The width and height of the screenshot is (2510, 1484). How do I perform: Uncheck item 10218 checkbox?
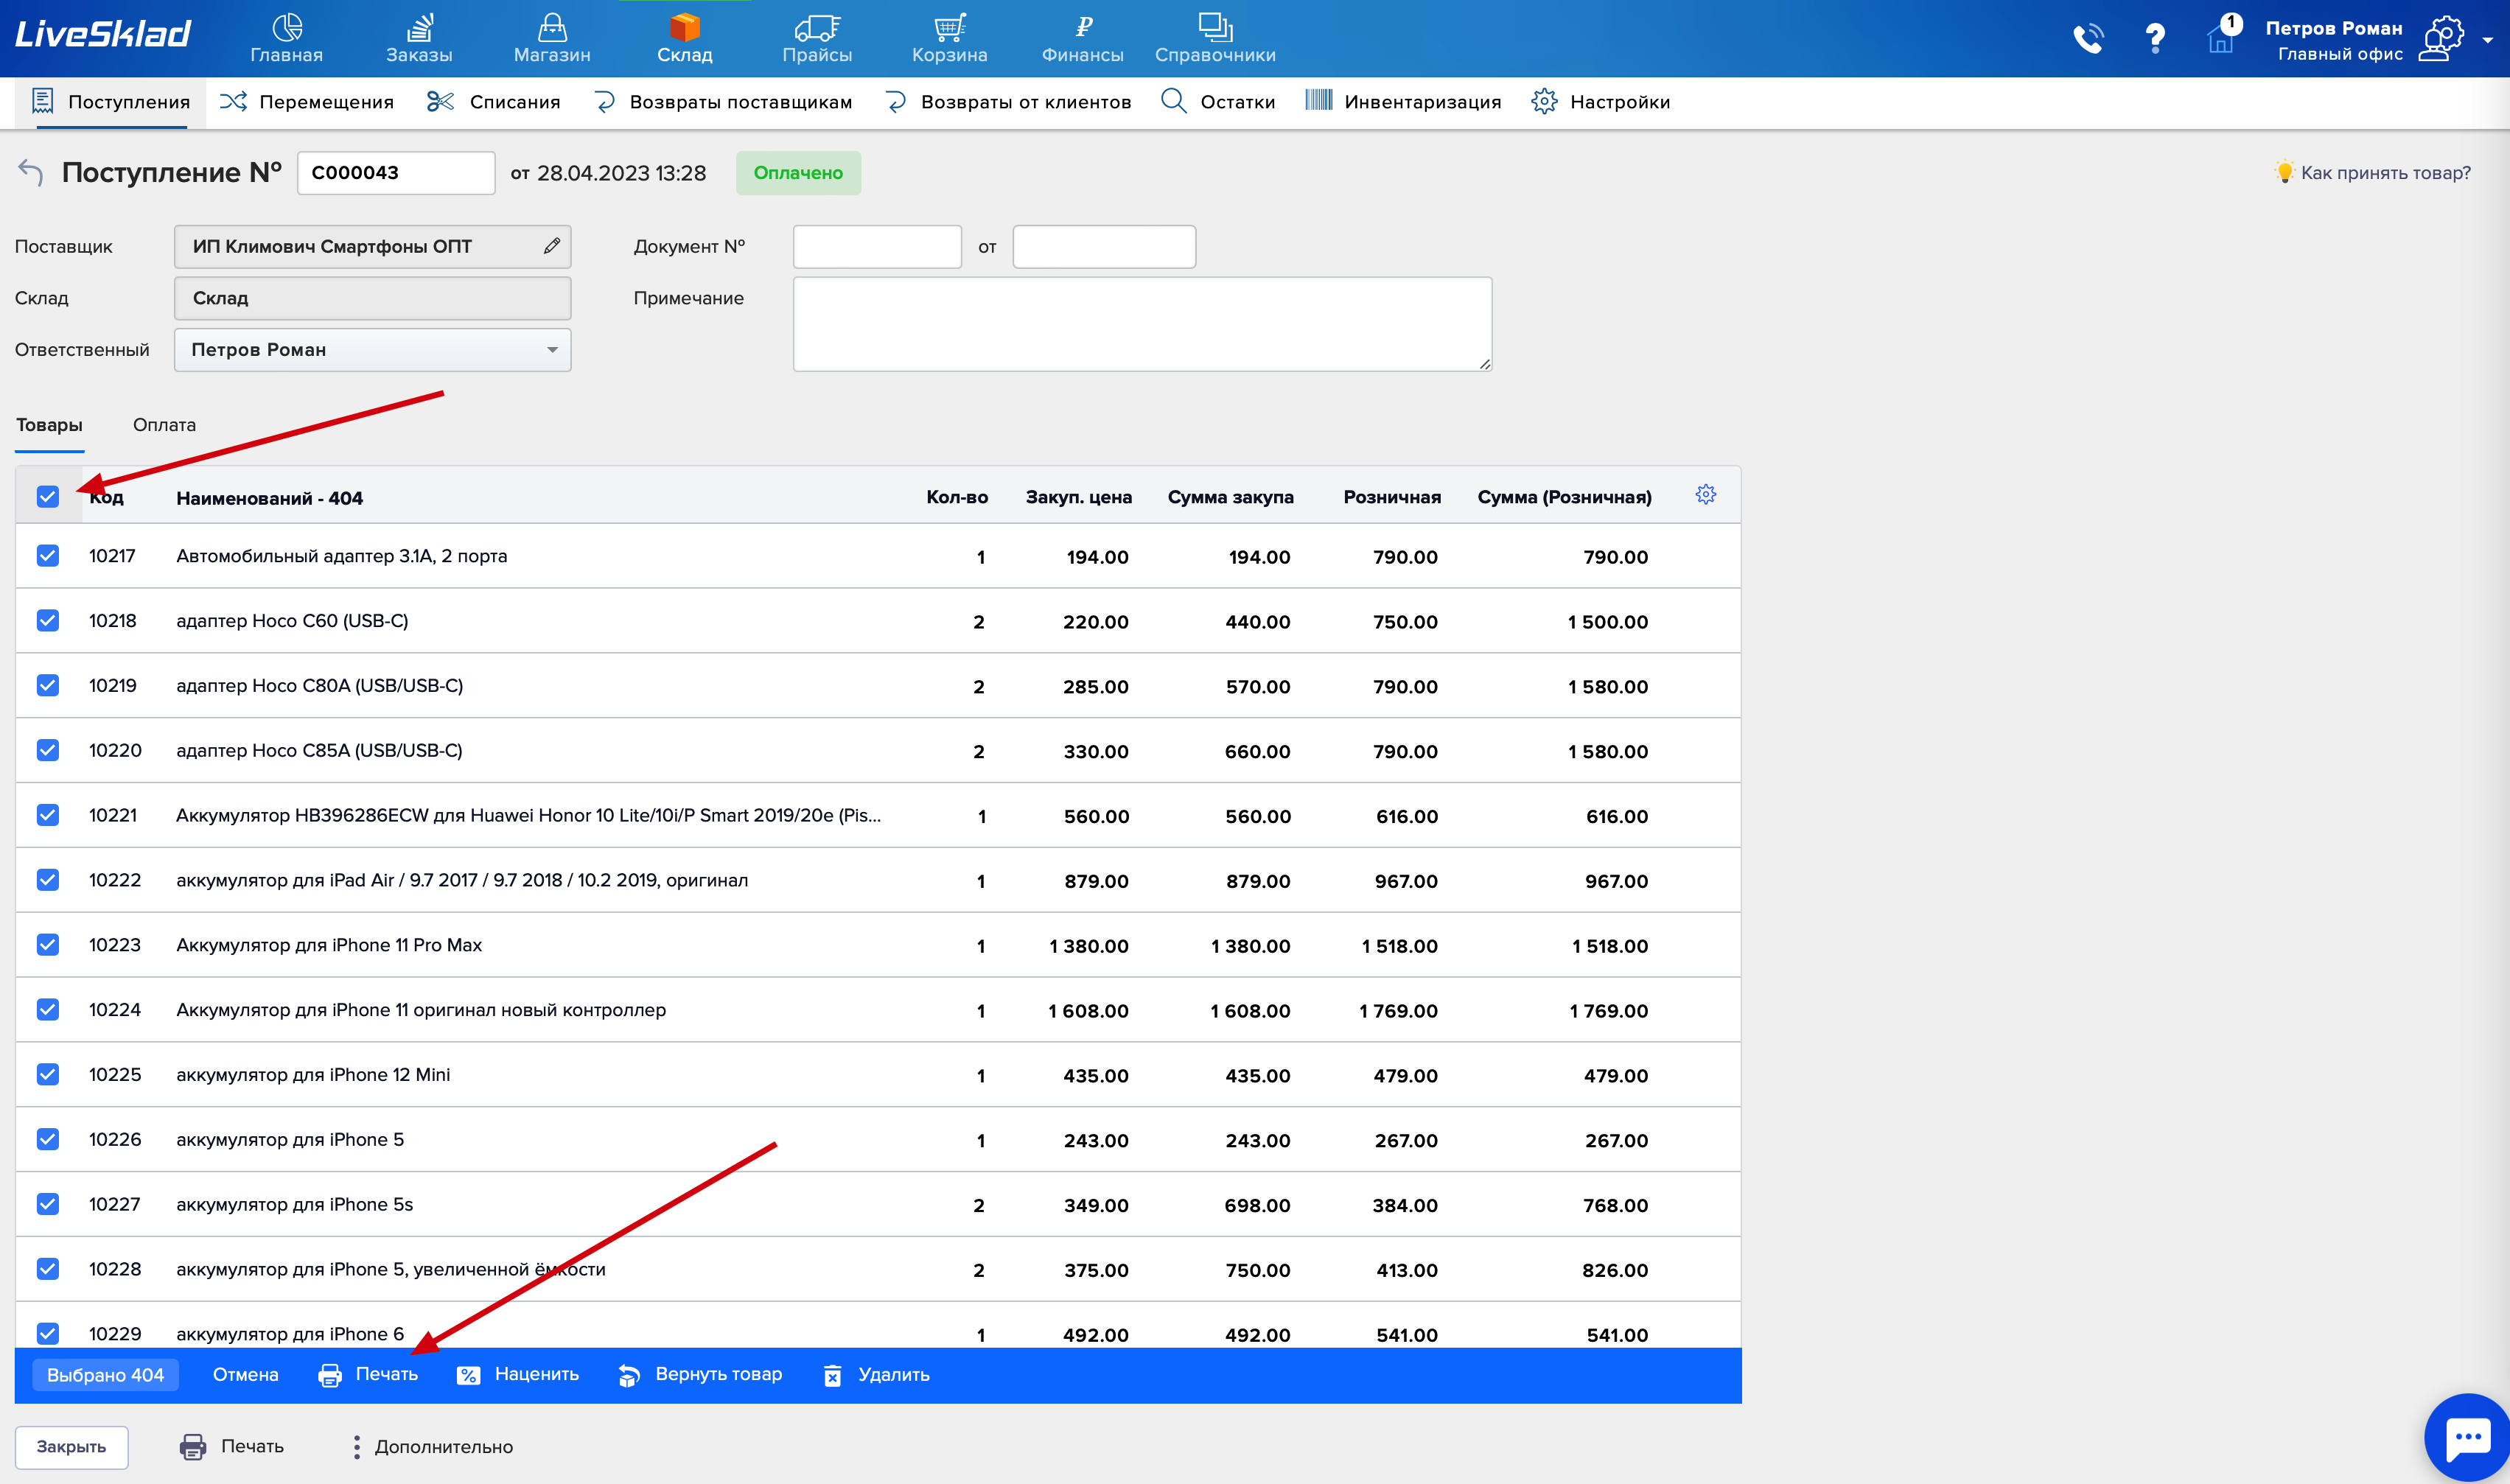[48, 621]
